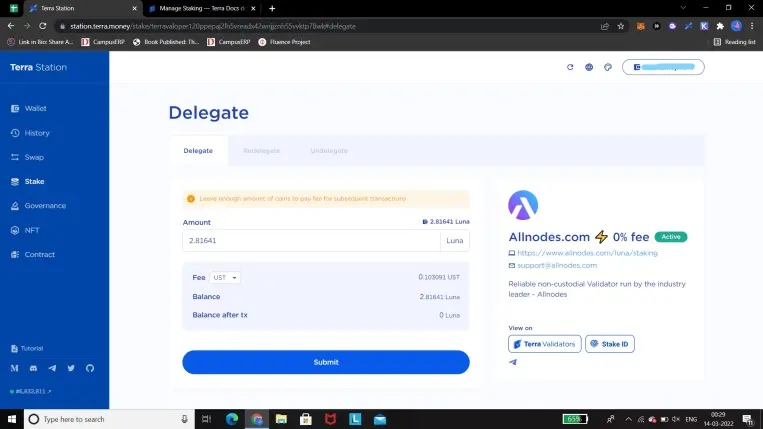Go back in browser
Screen dimensions: 763x429
11,26
